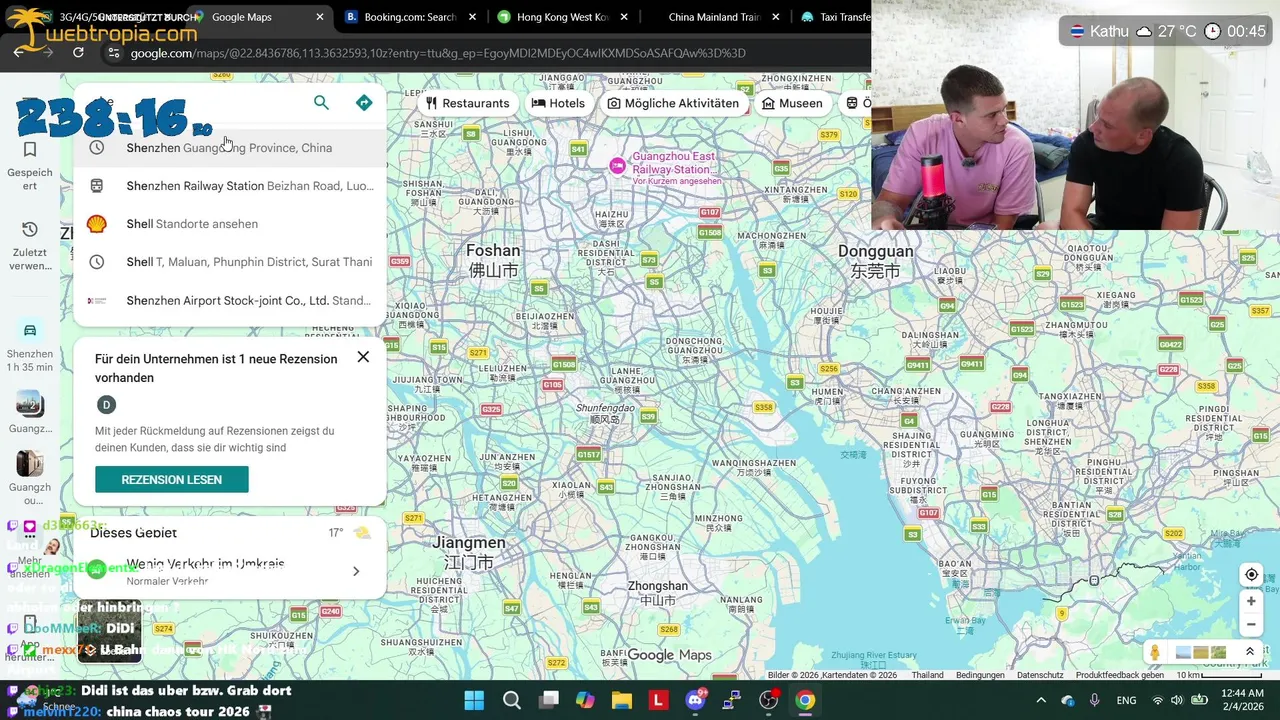Click ENG language indicator
Viewport: 1280px width, 720px height.
tap(1126, 700)
